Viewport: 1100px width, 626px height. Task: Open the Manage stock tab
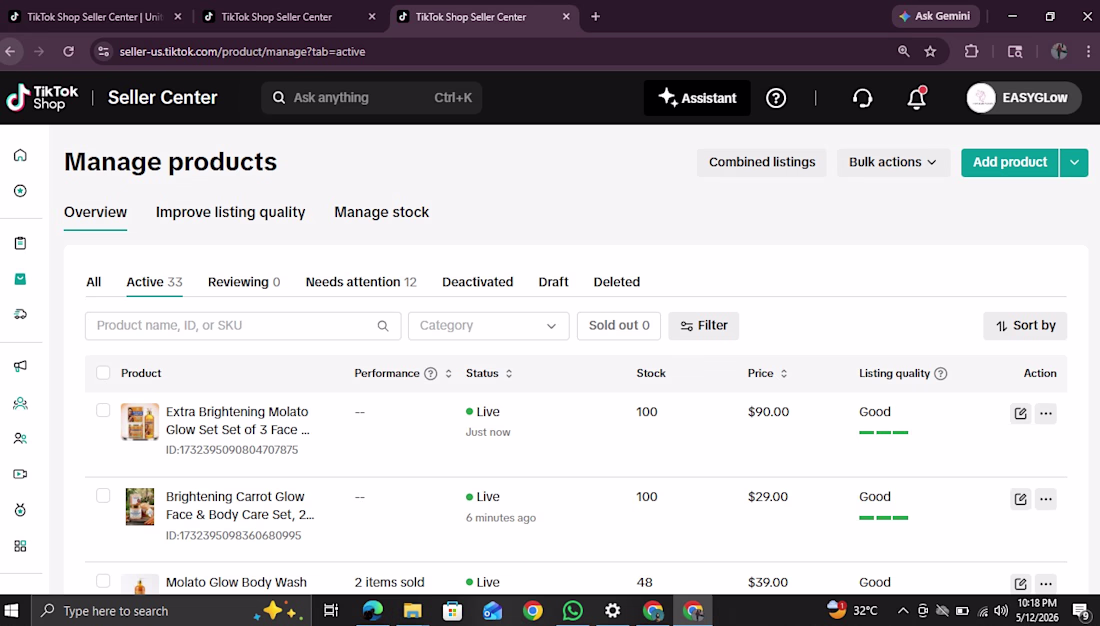coord(381,212)
